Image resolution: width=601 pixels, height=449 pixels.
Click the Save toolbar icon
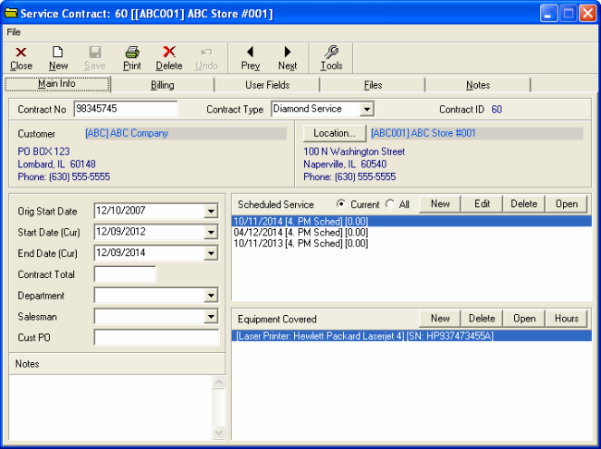coord(95,58)
